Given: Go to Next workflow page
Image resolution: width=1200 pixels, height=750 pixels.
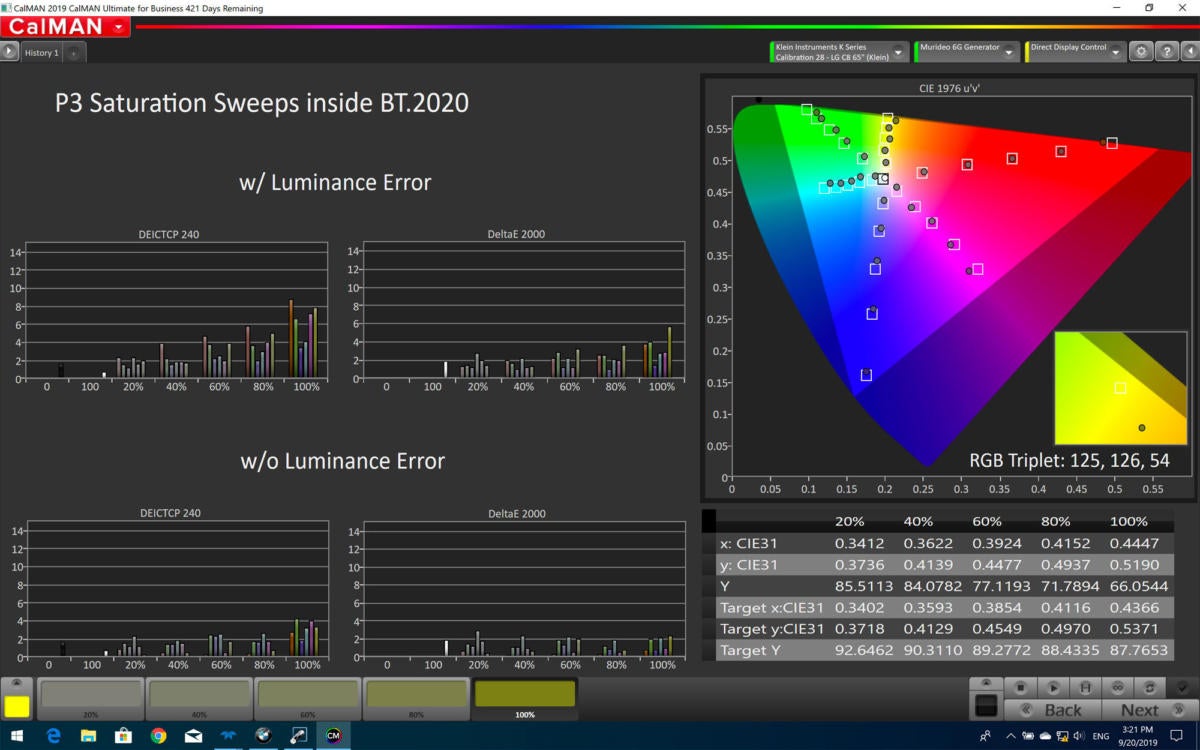Looking at the screenshot, I should pyautogui.click(x=1149, y=710).
